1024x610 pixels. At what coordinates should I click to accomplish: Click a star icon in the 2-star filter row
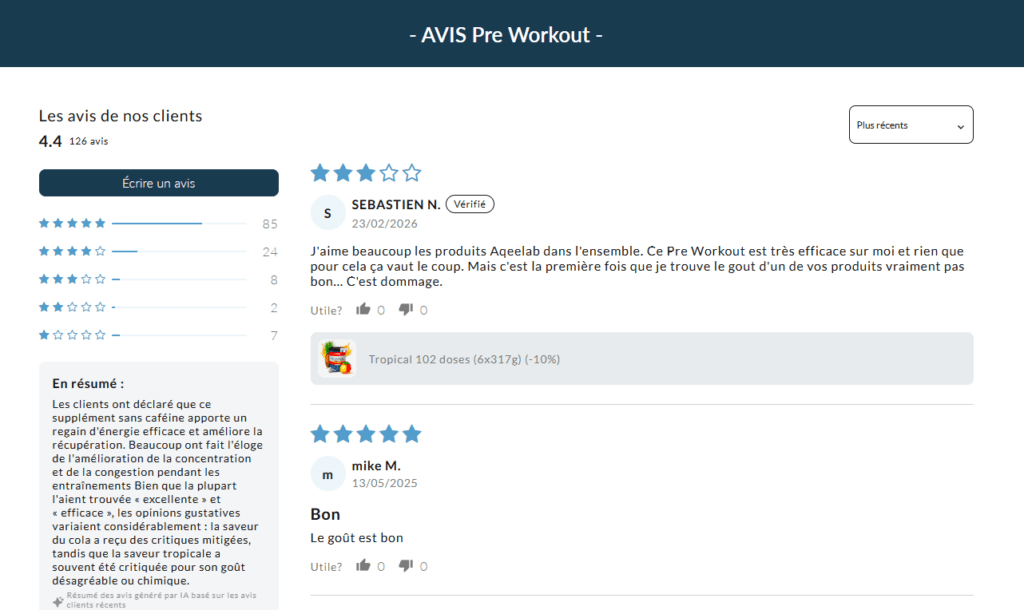click(72, 307)
